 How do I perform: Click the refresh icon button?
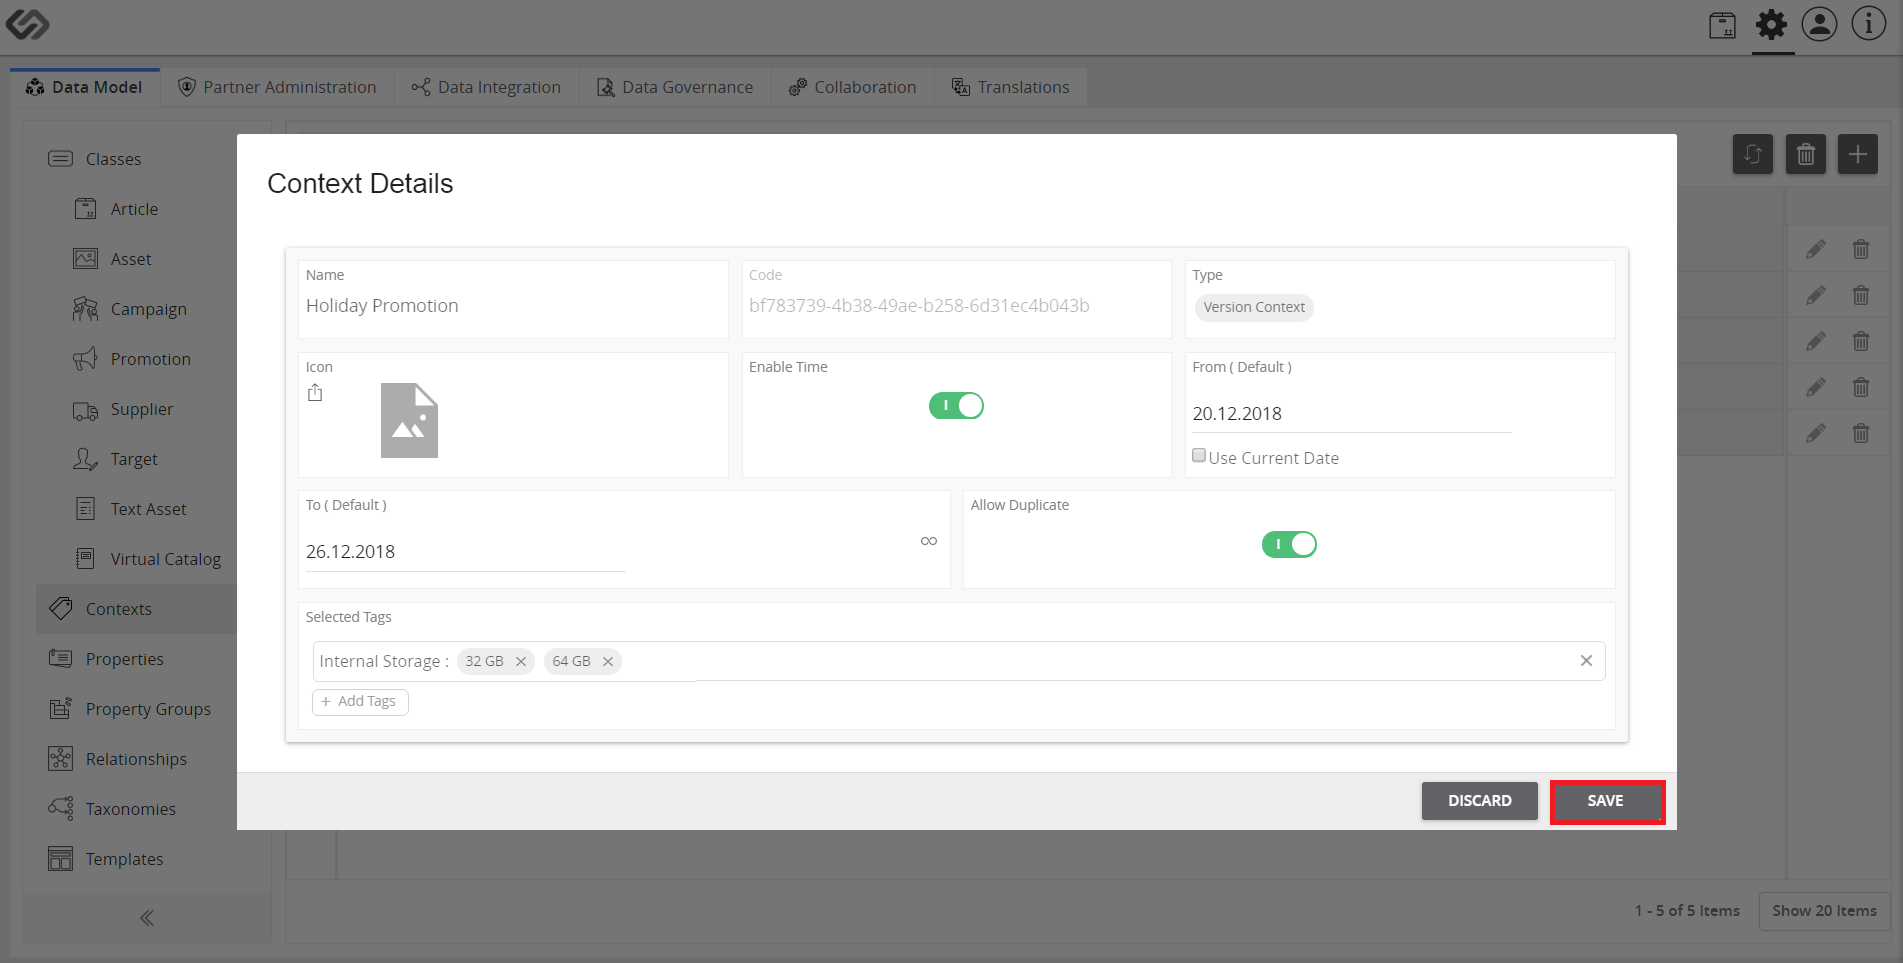[x=1752, y=154]
